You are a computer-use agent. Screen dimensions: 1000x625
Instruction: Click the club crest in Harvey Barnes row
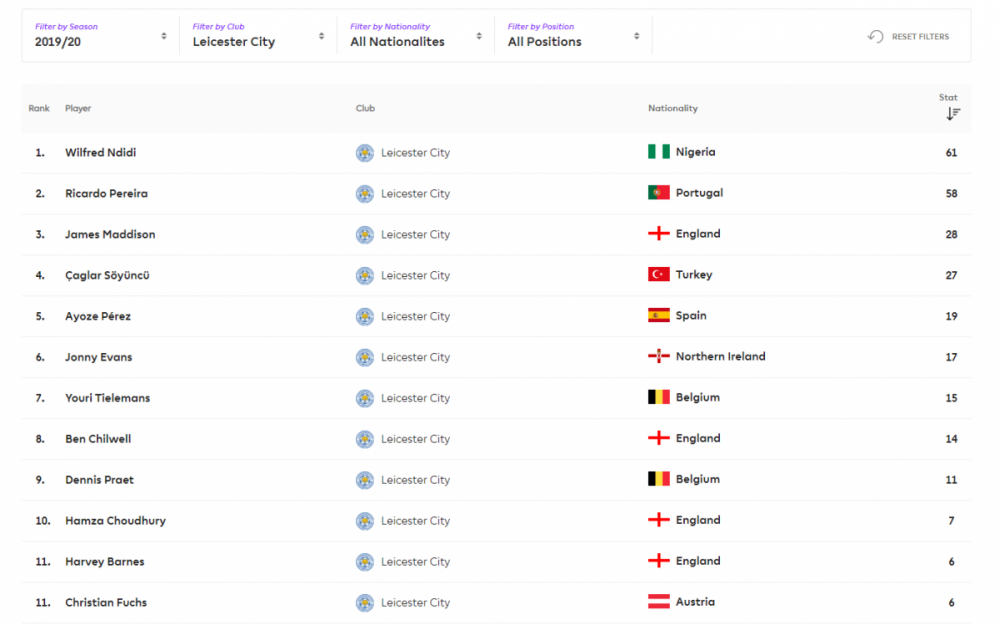365,562
